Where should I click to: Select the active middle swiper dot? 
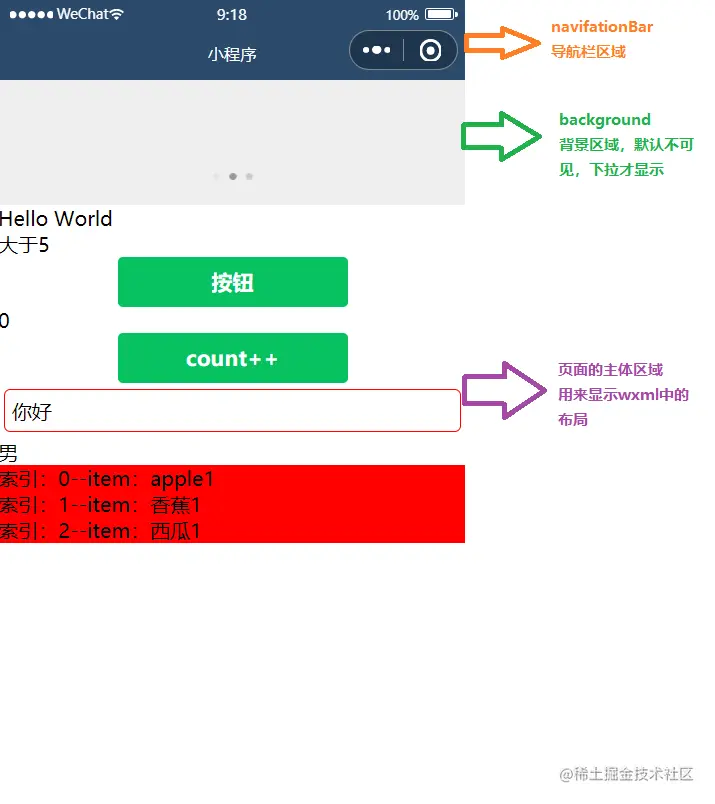tap(233, 176)
